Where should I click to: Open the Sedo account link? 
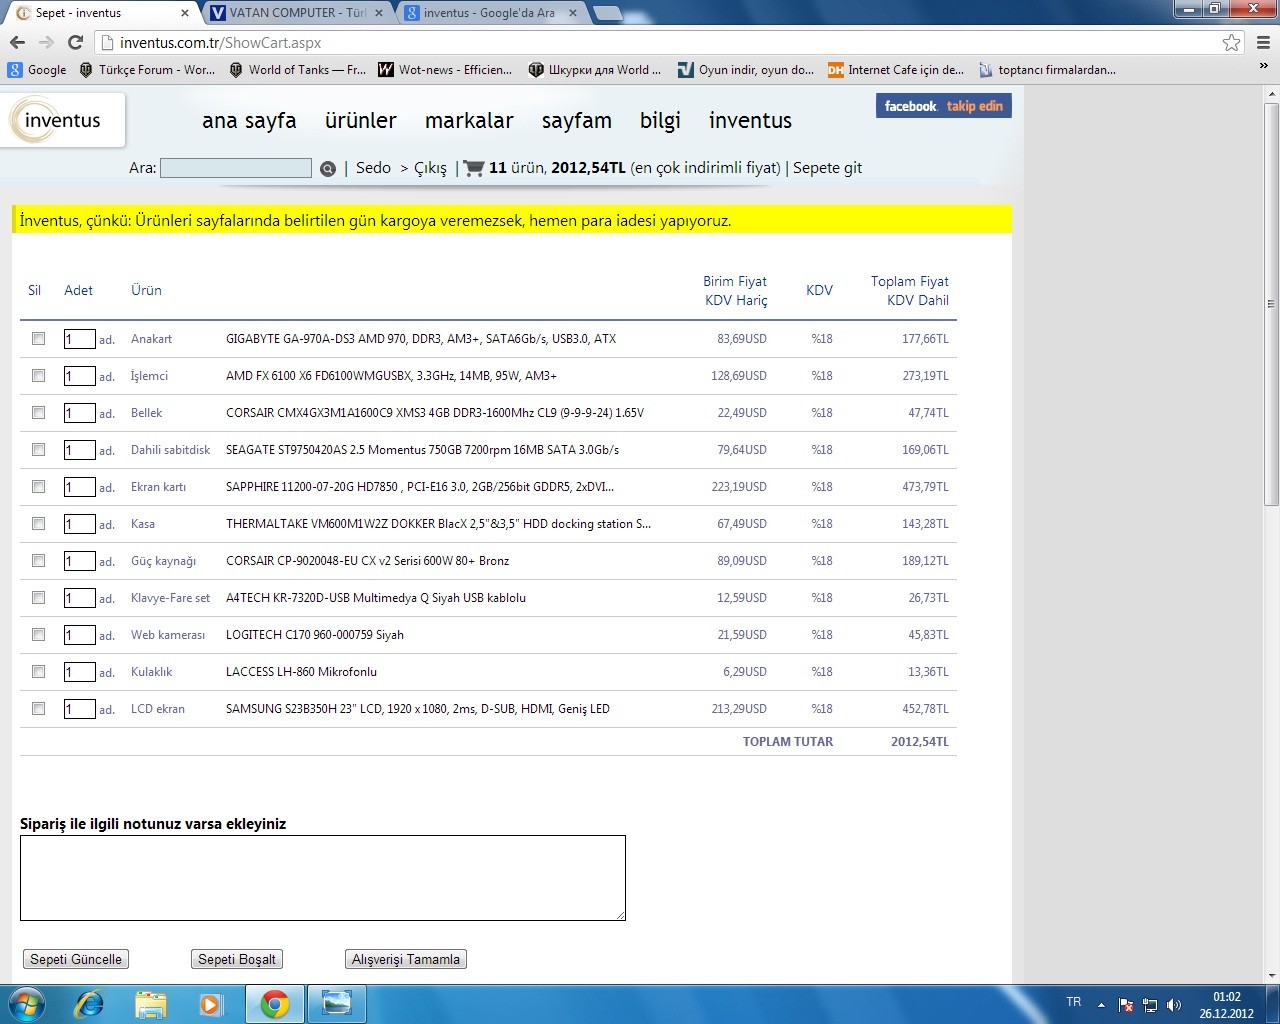(x=373, y=168)
